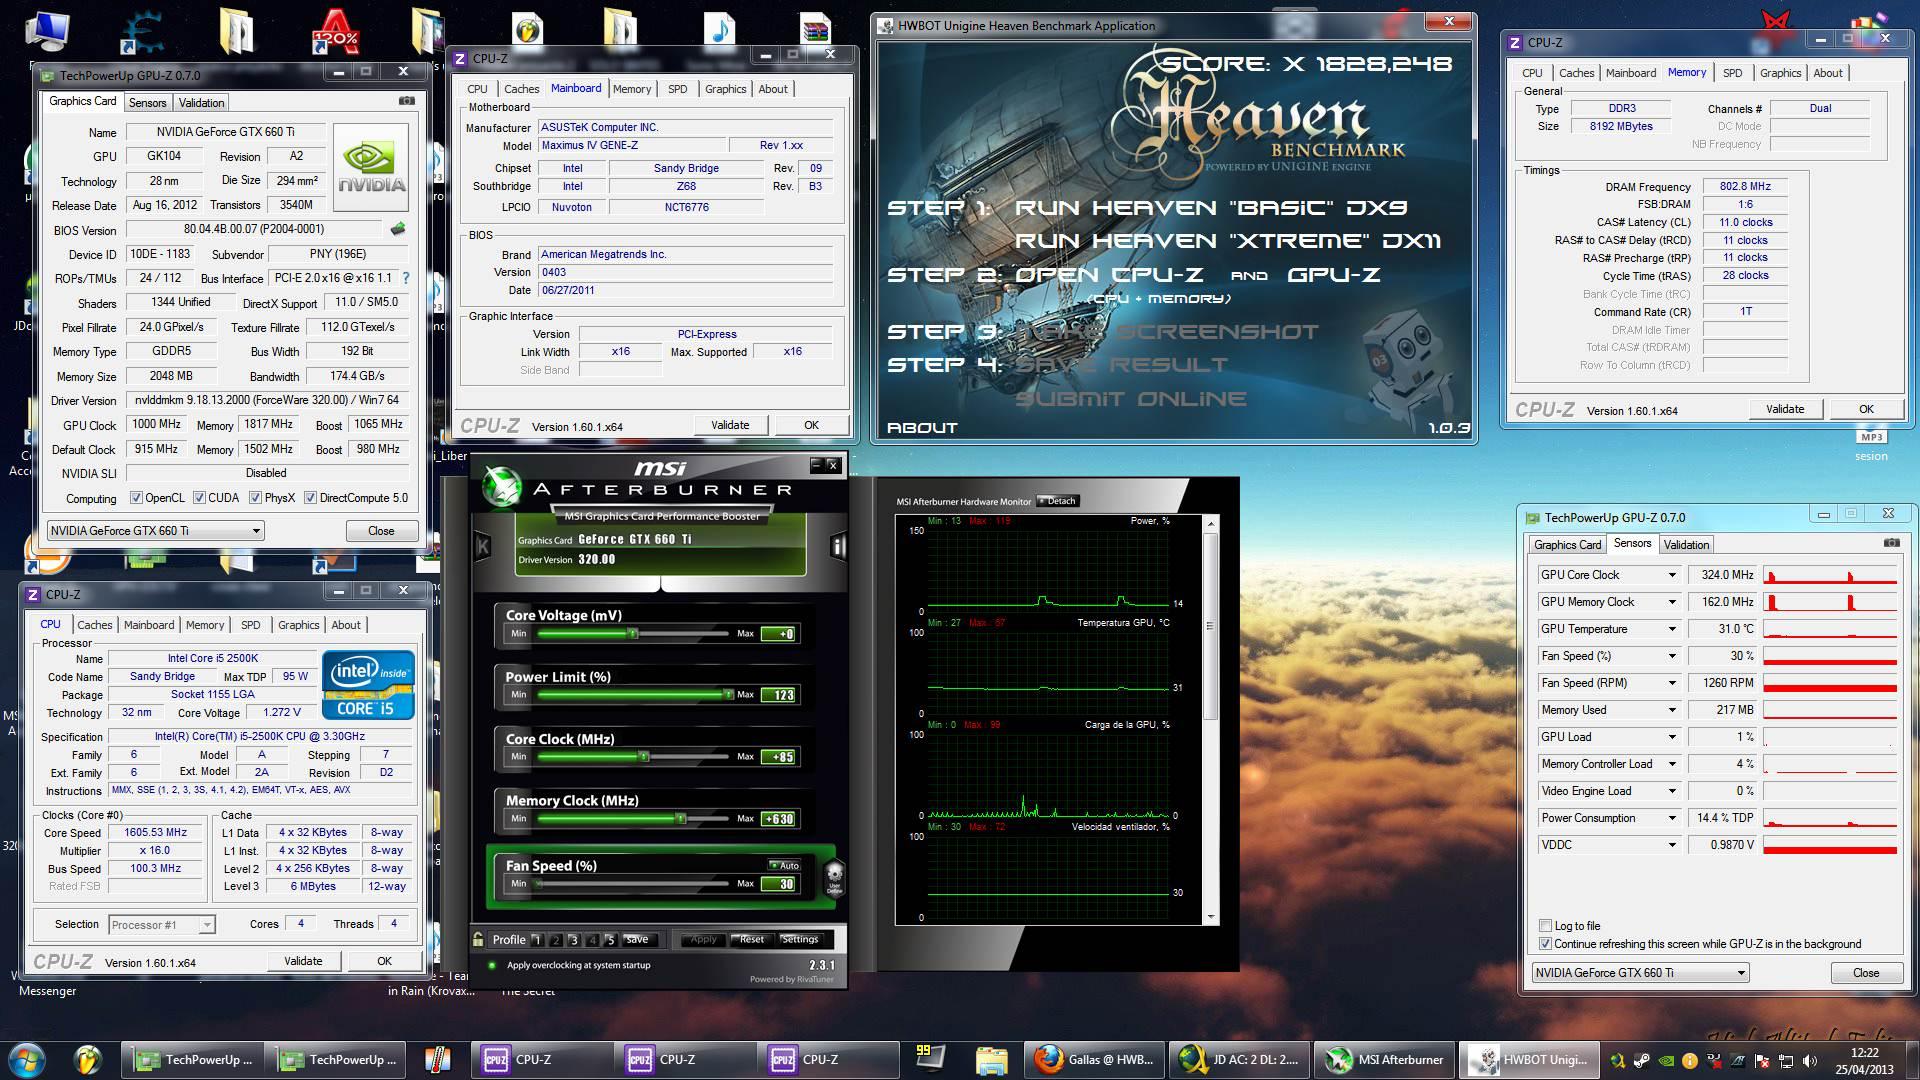Click the Power Limit (%) slider handle
Image resolution: width=1920 pixels, height=1080 pixels.
[x=727, y=695]
